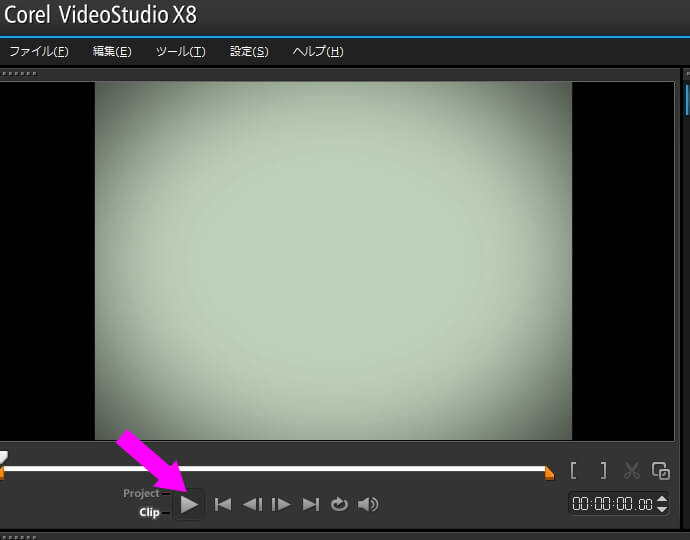690x540 pixels.
Task: Switch preview to Project mode
Action: 141,493
